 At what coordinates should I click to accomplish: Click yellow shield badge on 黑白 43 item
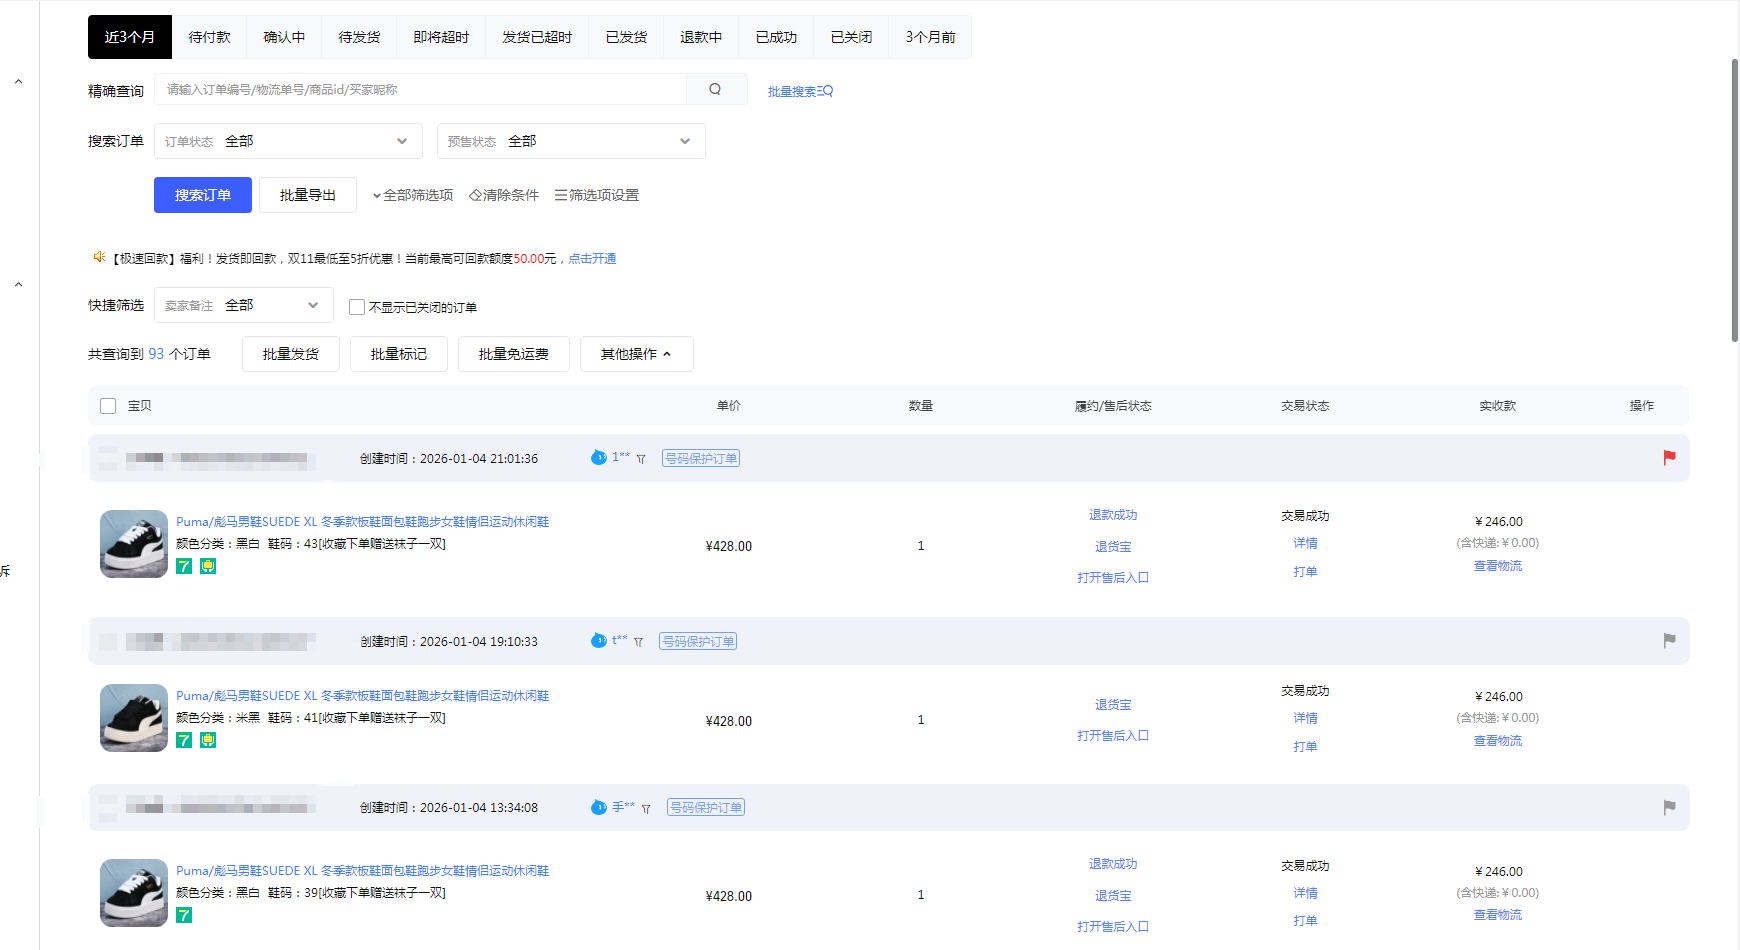coord(208,566)
